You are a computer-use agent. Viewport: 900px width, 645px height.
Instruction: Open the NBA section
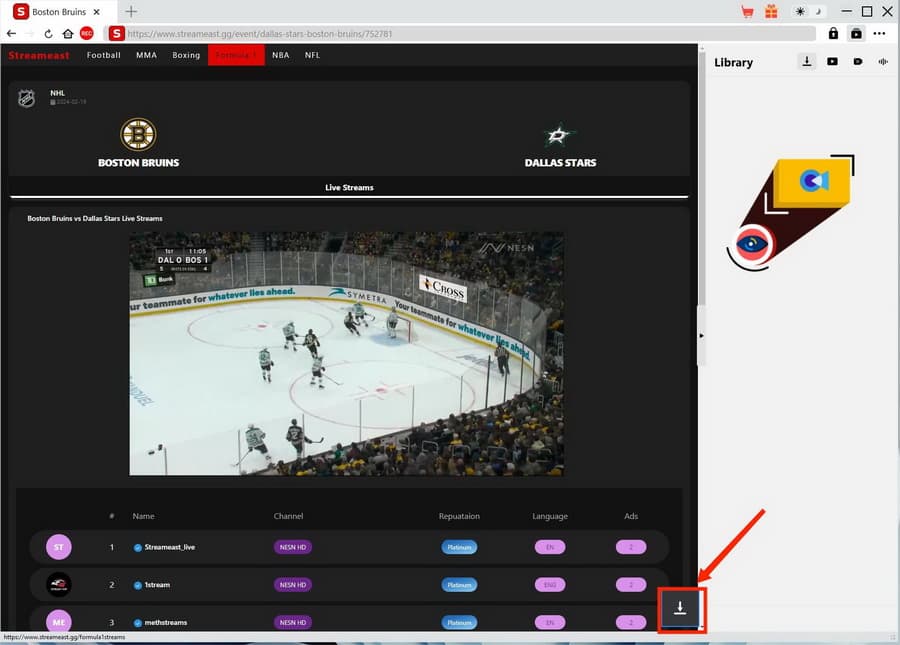pos(280,55)
